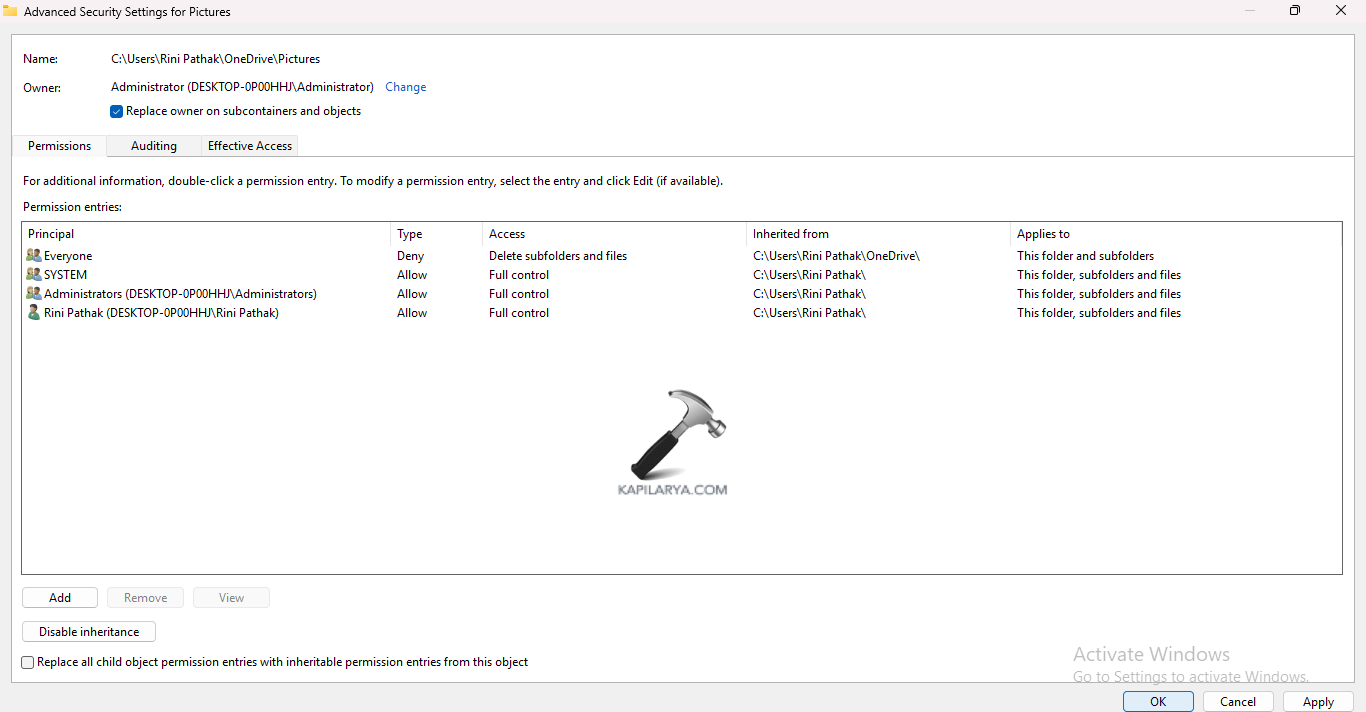Click the Disable inheritance button
Viewport: 1366px width, 712px height.
click(89, 632)
